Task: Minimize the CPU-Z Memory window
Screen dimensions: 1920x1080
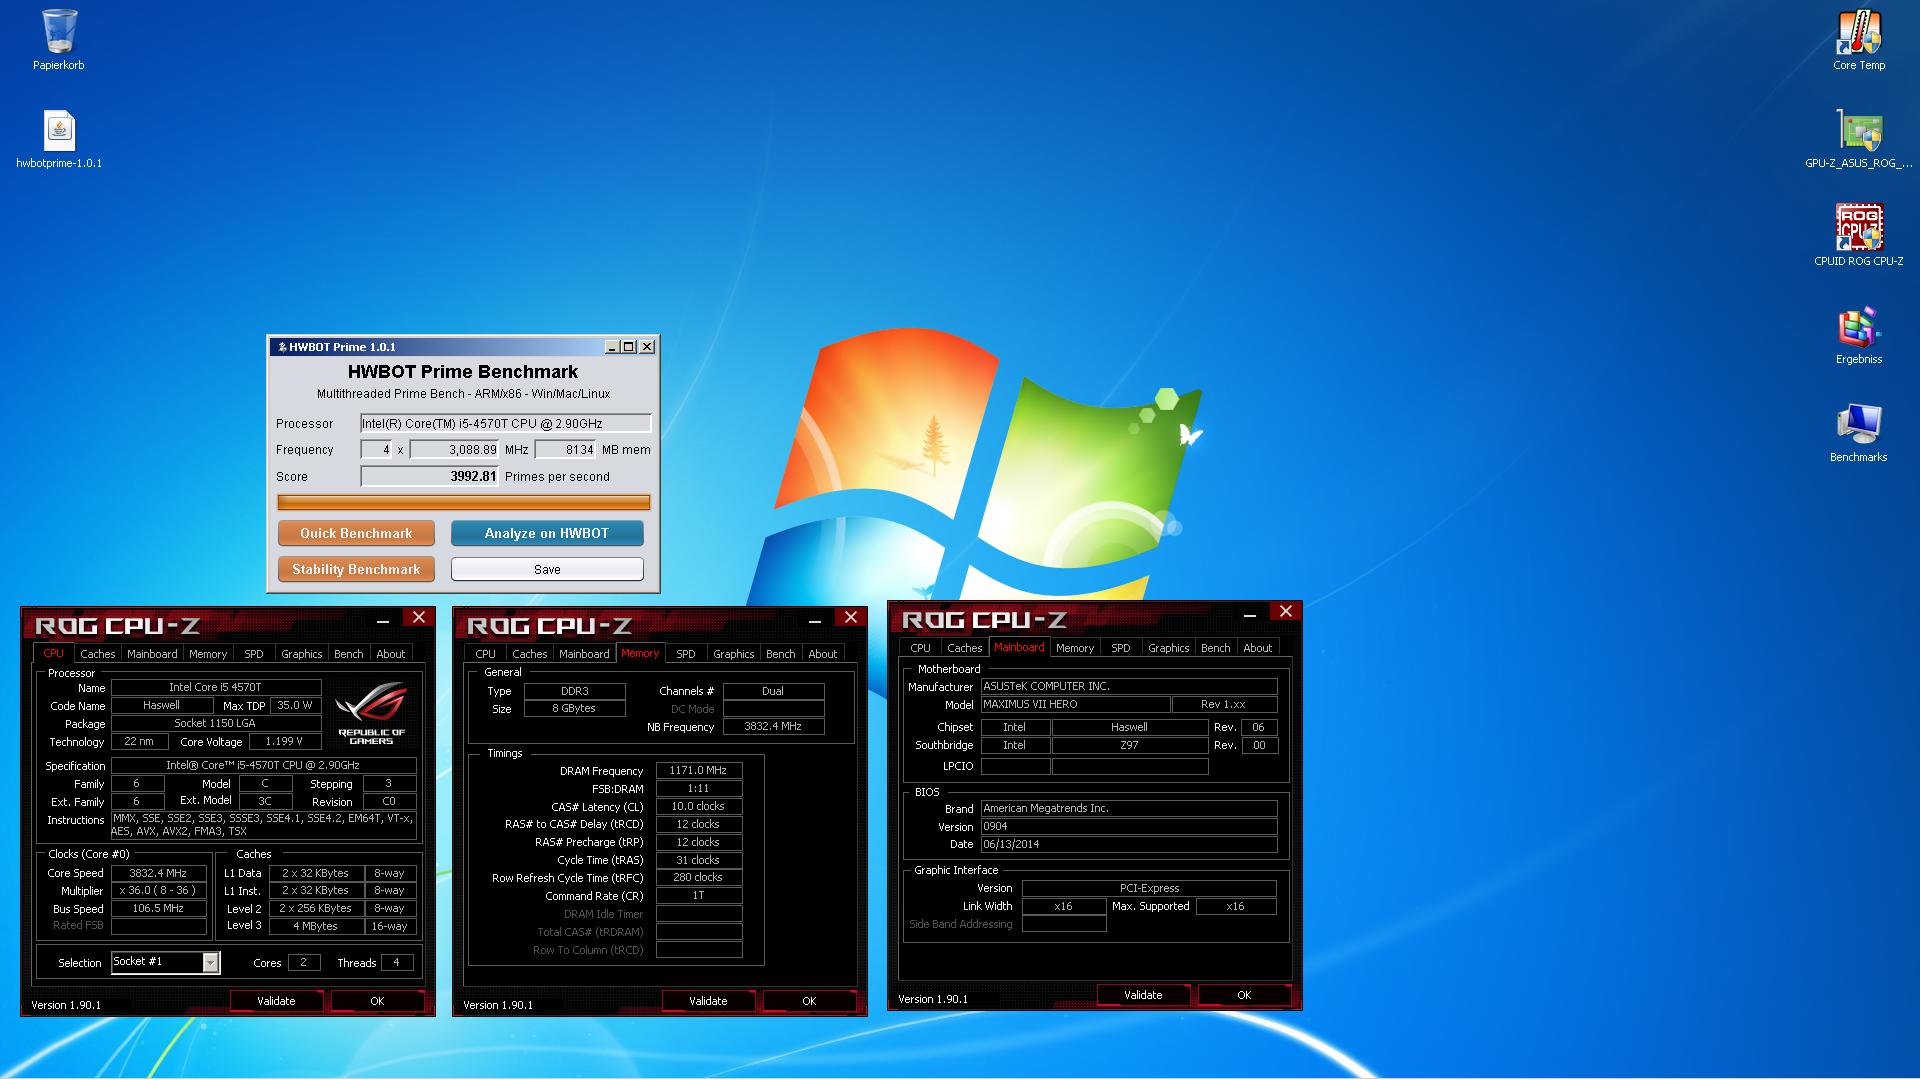Action: pyautogui.click(x=815, y=621)
